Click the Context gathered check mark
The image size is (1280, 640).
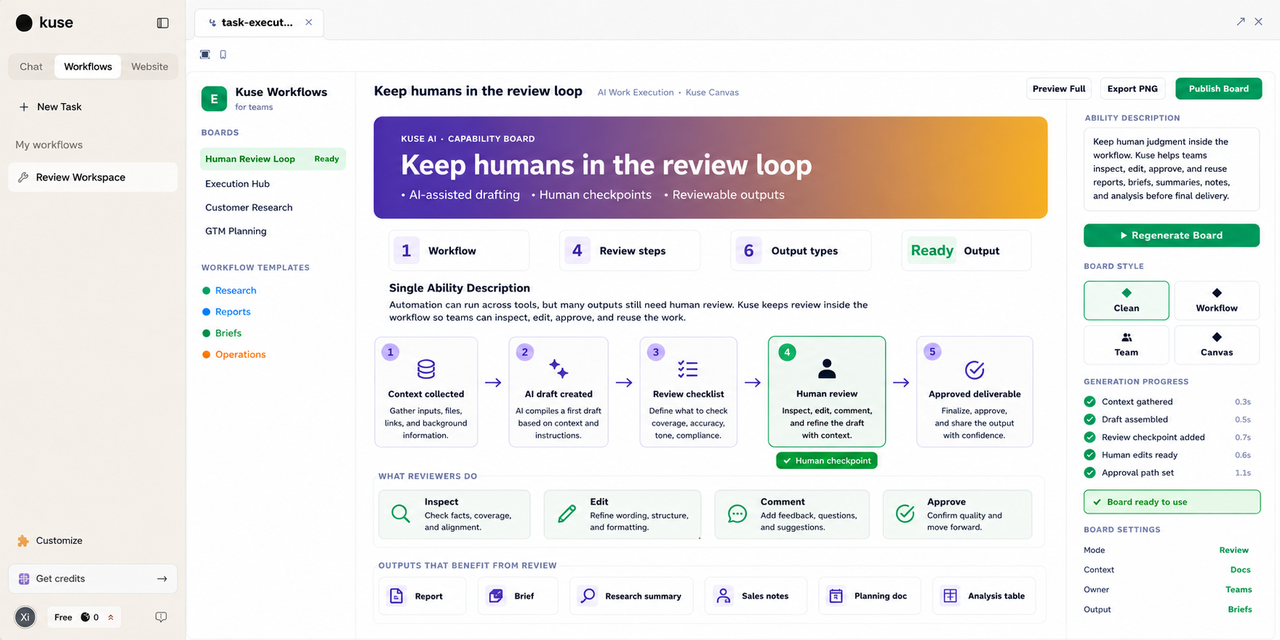1090,402
